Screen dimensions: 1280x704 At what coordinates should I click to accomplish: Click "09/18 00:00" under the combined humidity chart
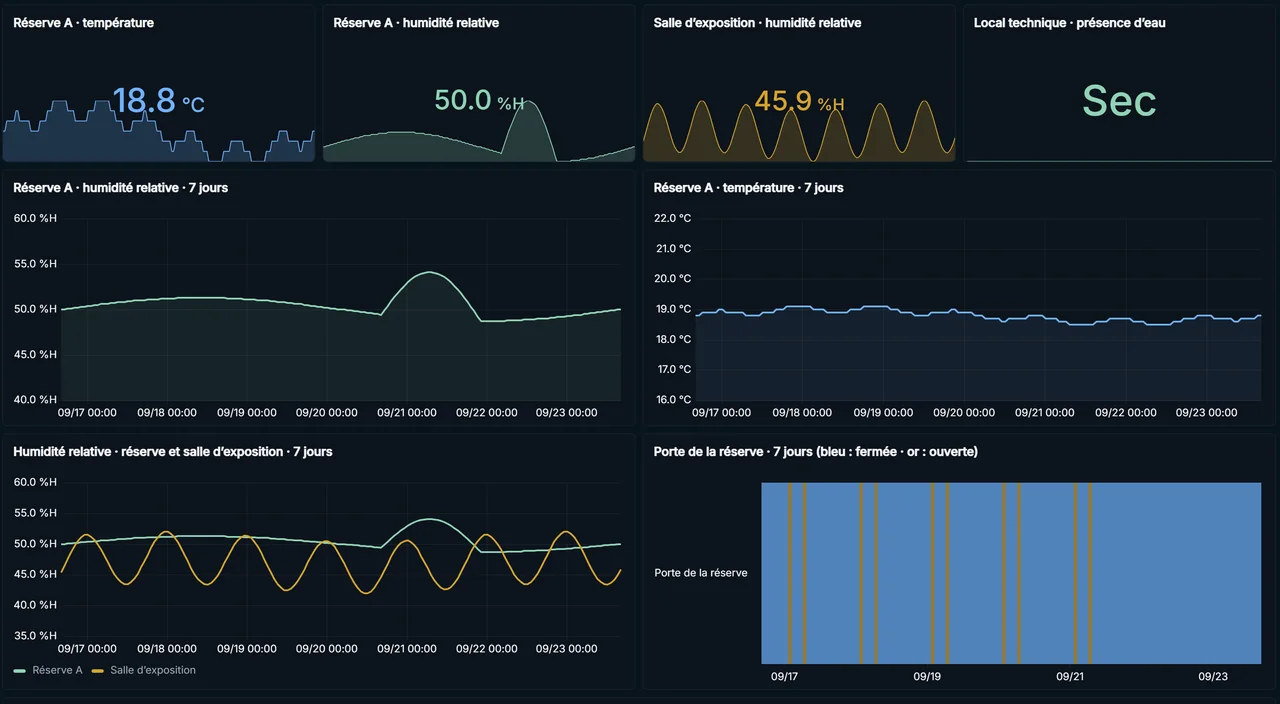tap(167, 648)
